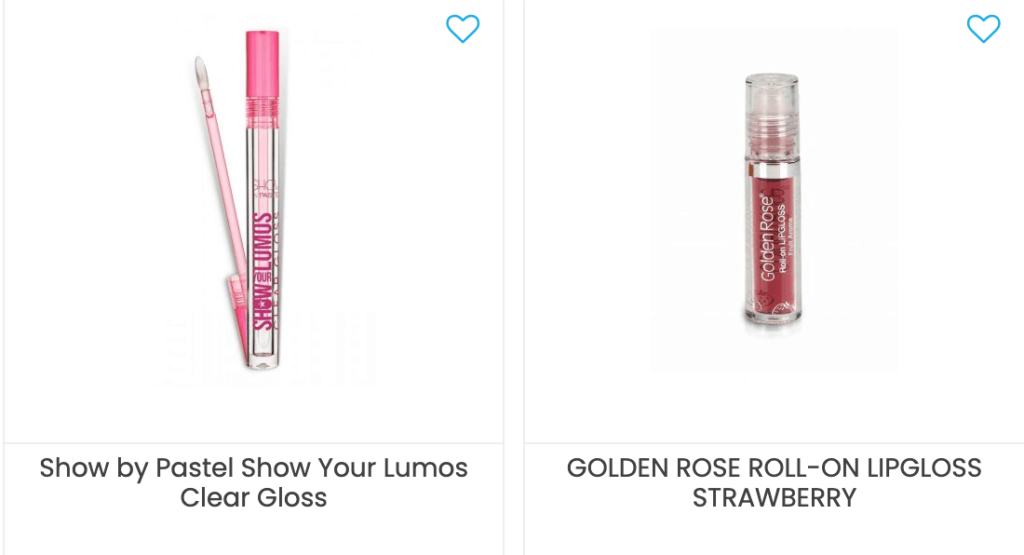Click the word "Pastel" in the left title

pos(193,468)
